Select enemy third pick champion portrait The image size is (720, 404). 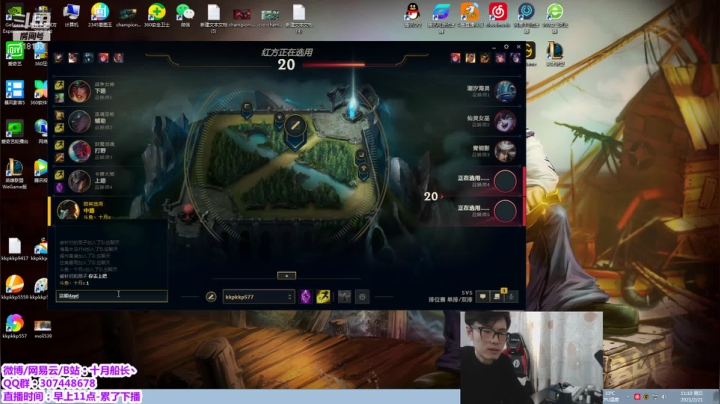(x=505, y=151)
